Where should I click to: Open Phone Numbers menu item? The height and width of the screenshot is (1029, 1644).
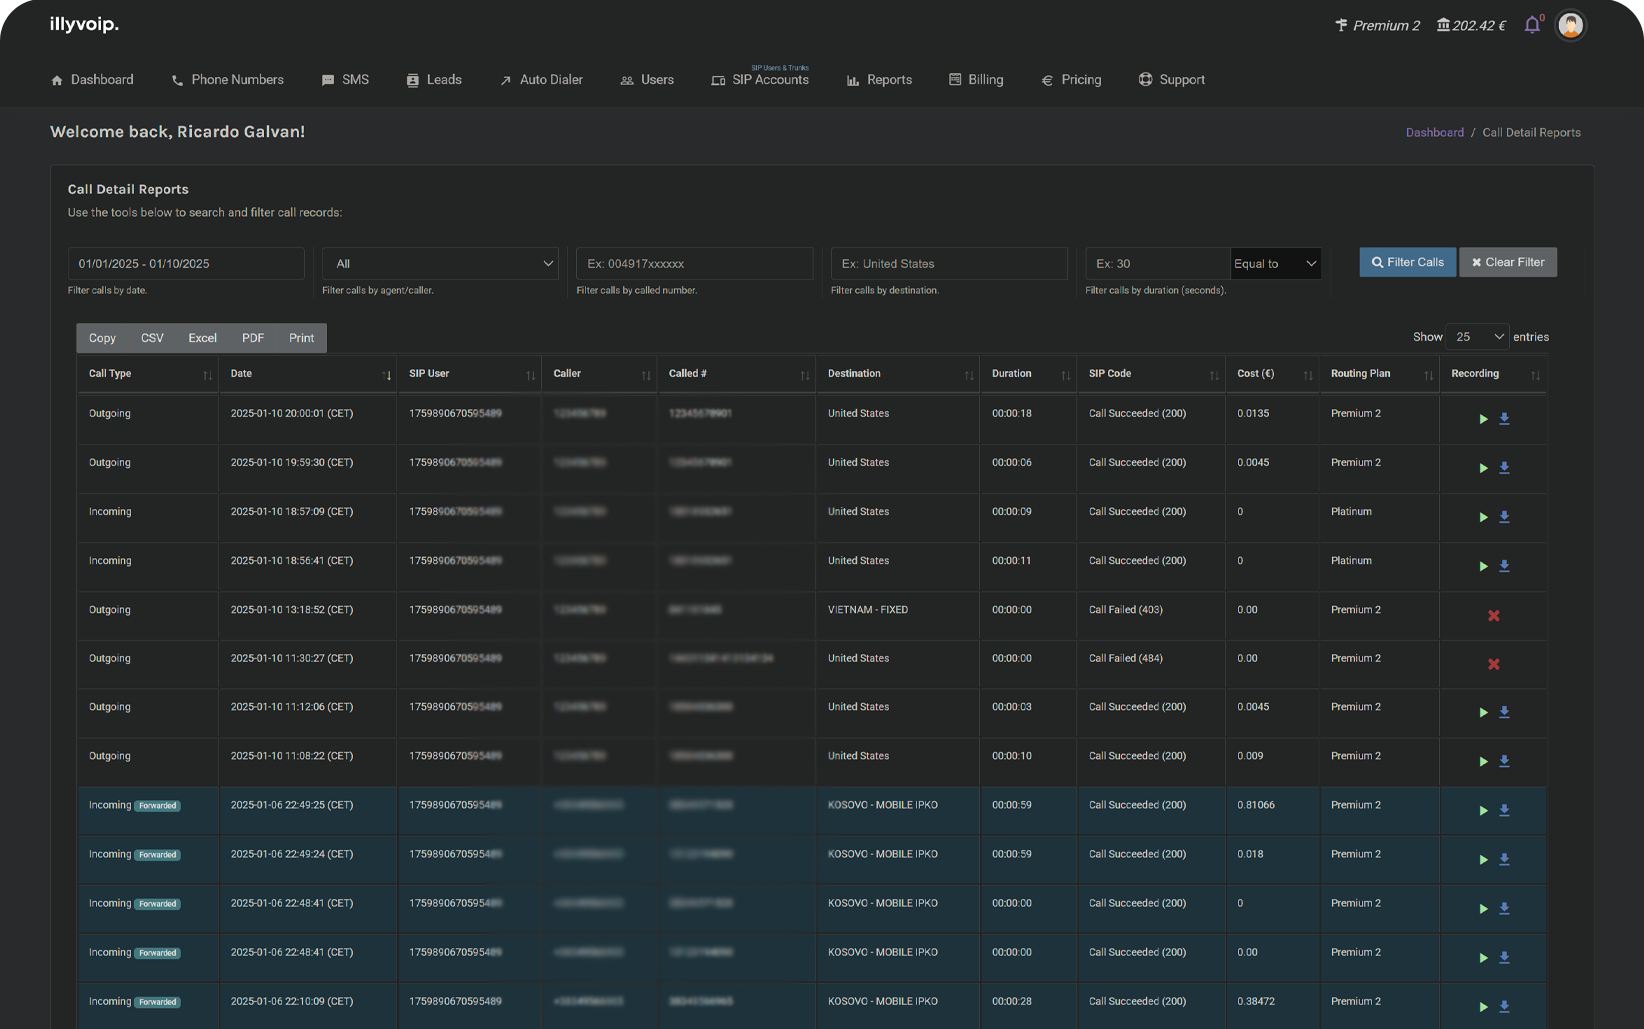pyautogui.click(x=228, y=80)
